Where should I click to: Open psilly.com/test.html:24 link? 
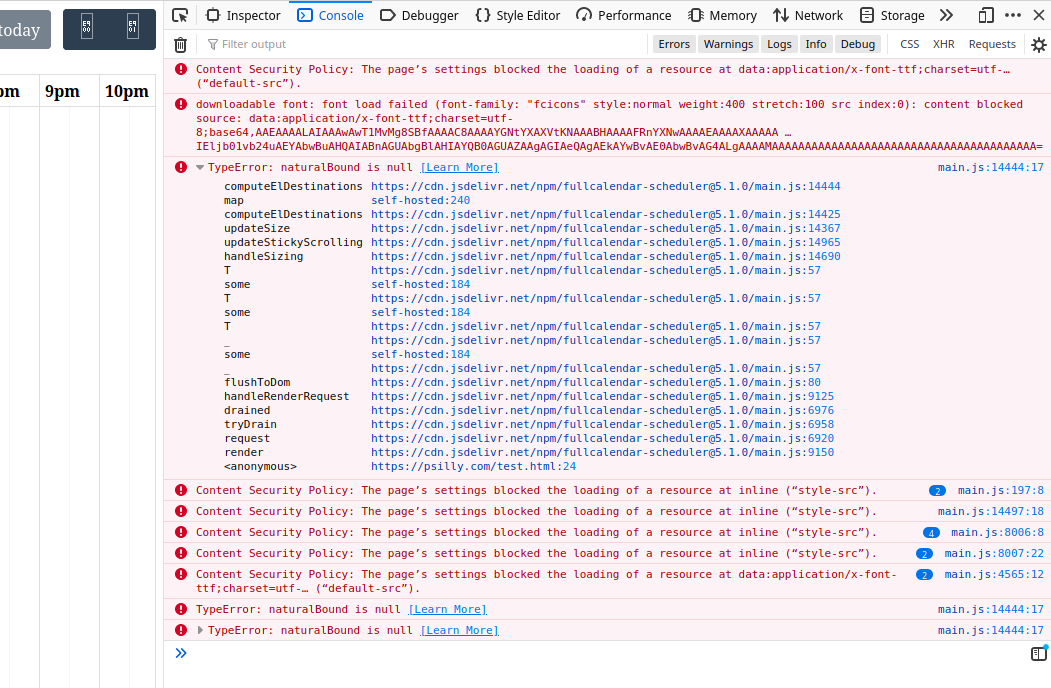point(473,467)
